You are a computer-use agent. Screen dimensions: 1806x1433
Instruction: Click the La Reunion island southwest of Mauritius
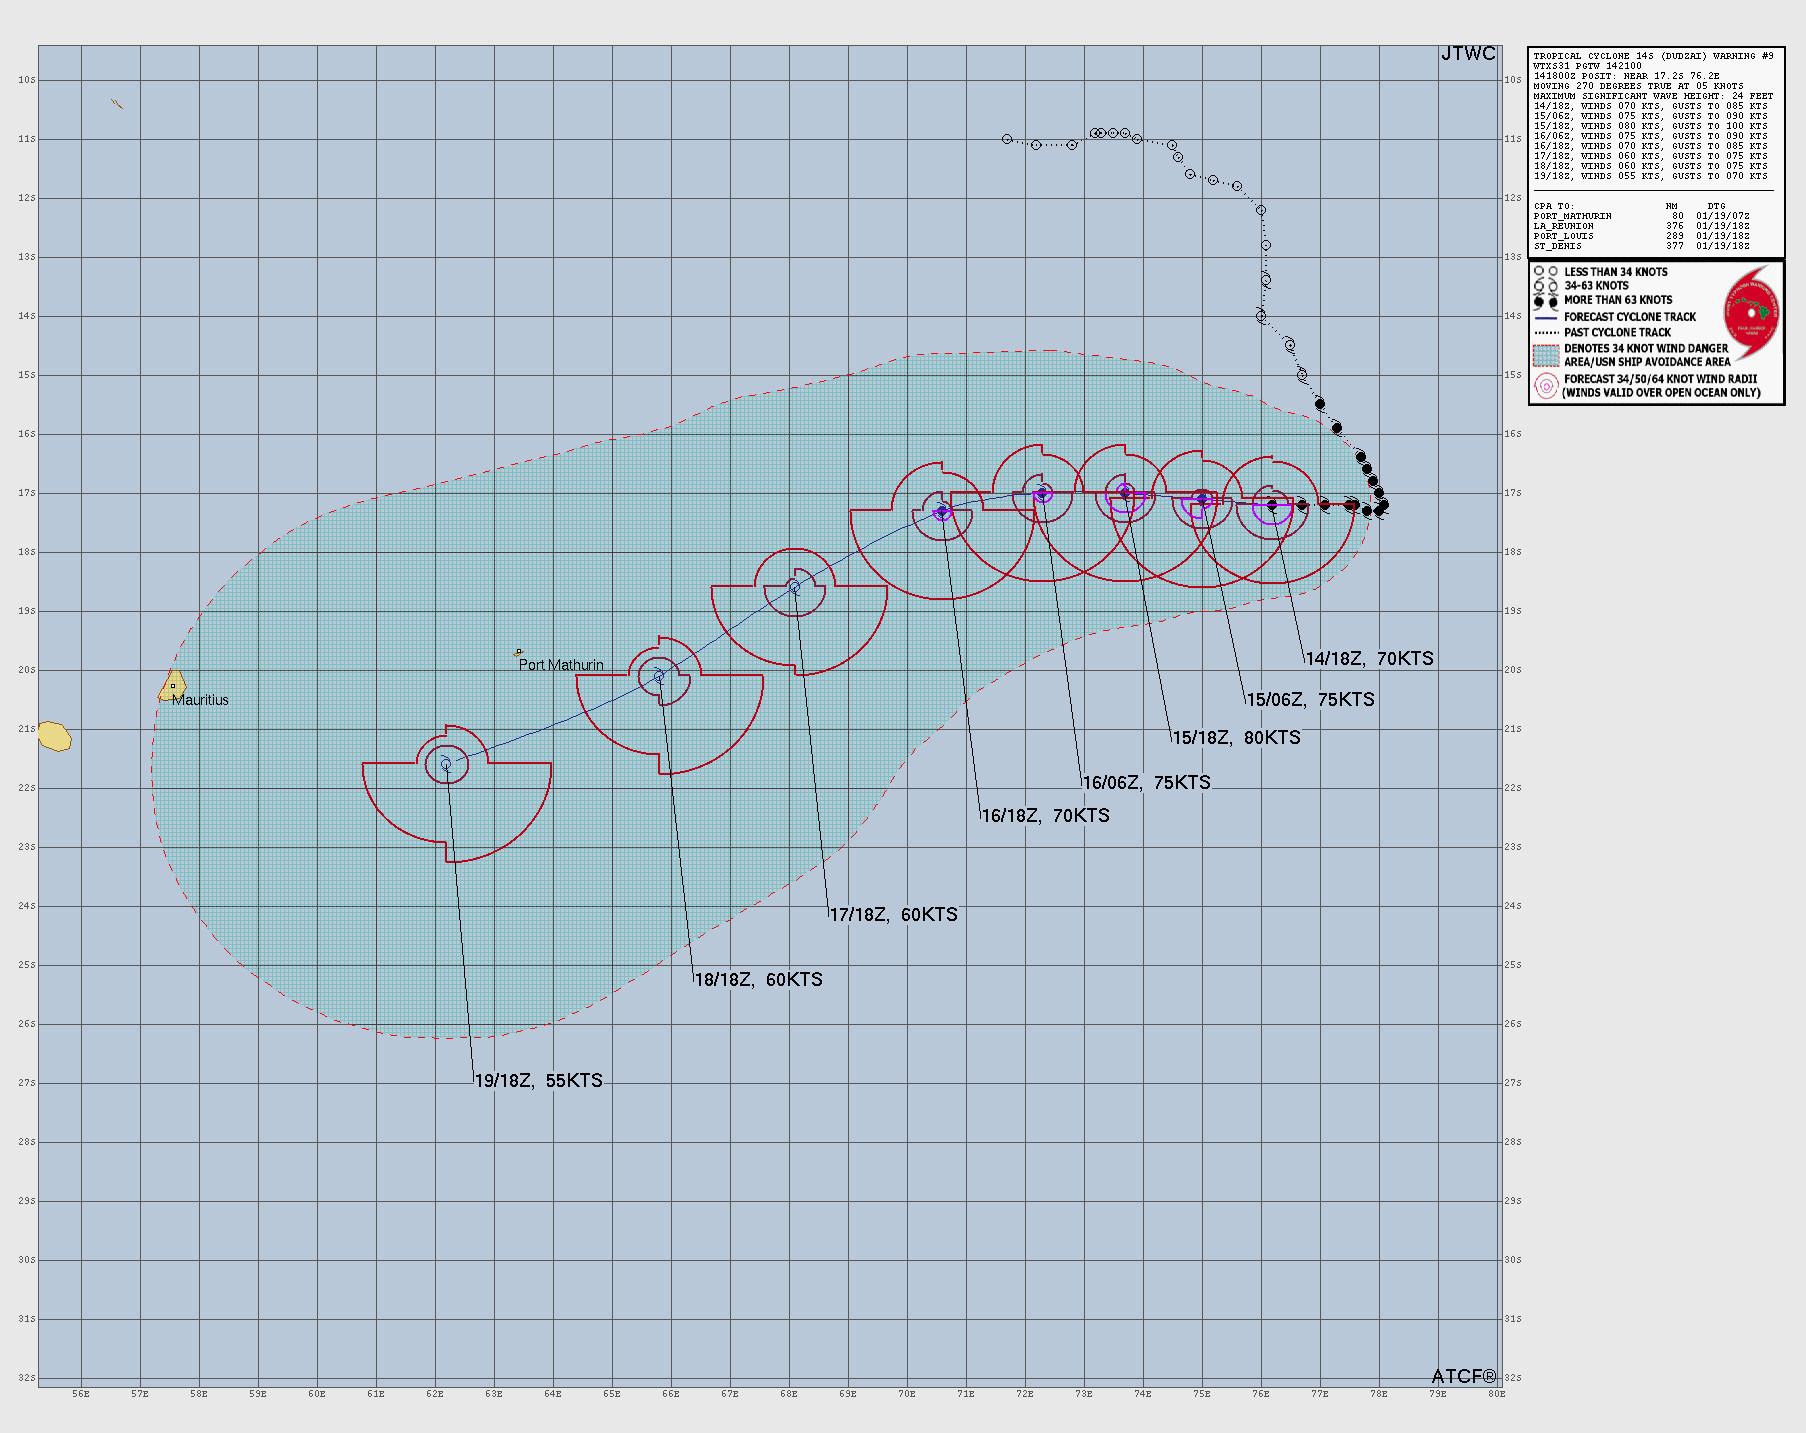pos(54,737)
